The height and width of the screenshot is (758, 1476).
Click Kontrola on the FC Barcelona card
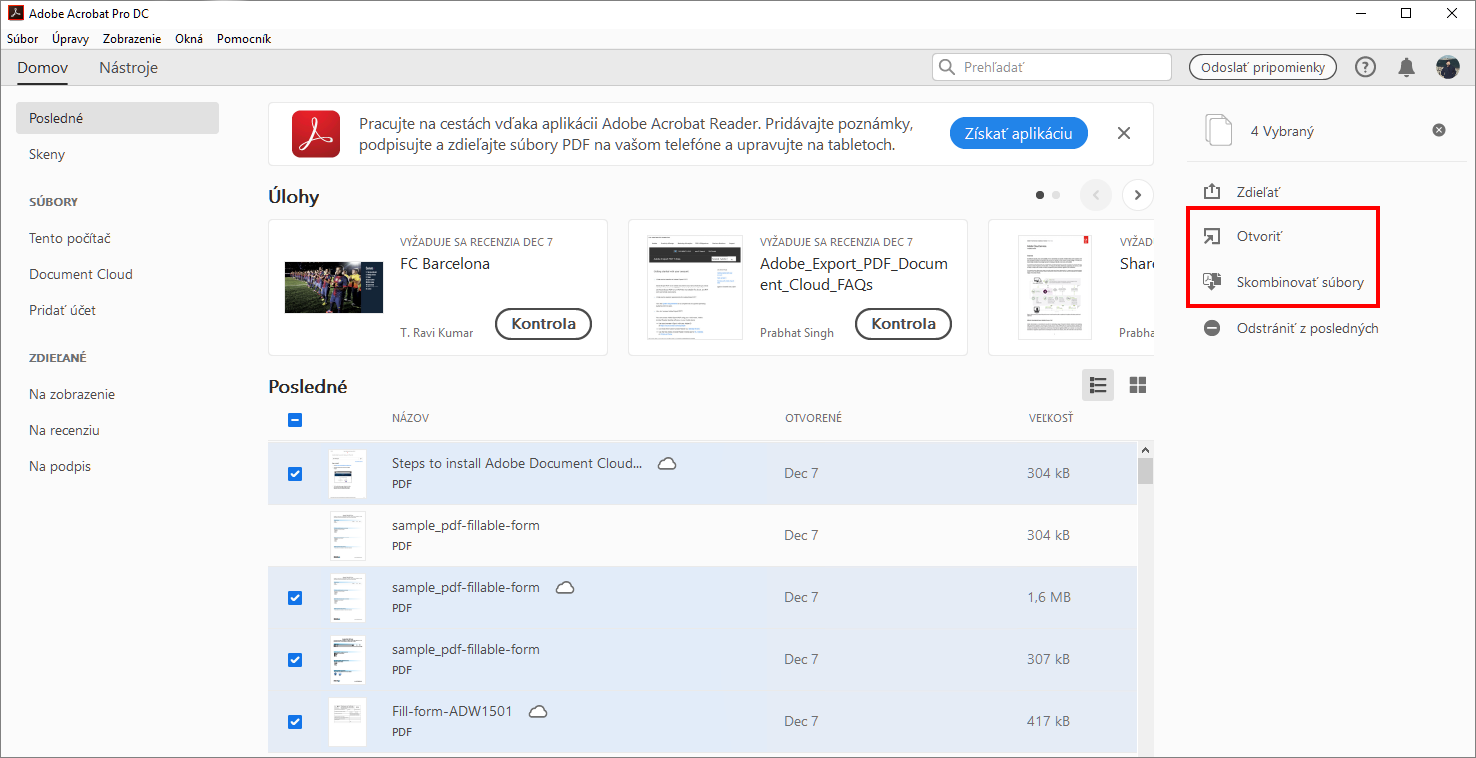[x=544, y=324]
